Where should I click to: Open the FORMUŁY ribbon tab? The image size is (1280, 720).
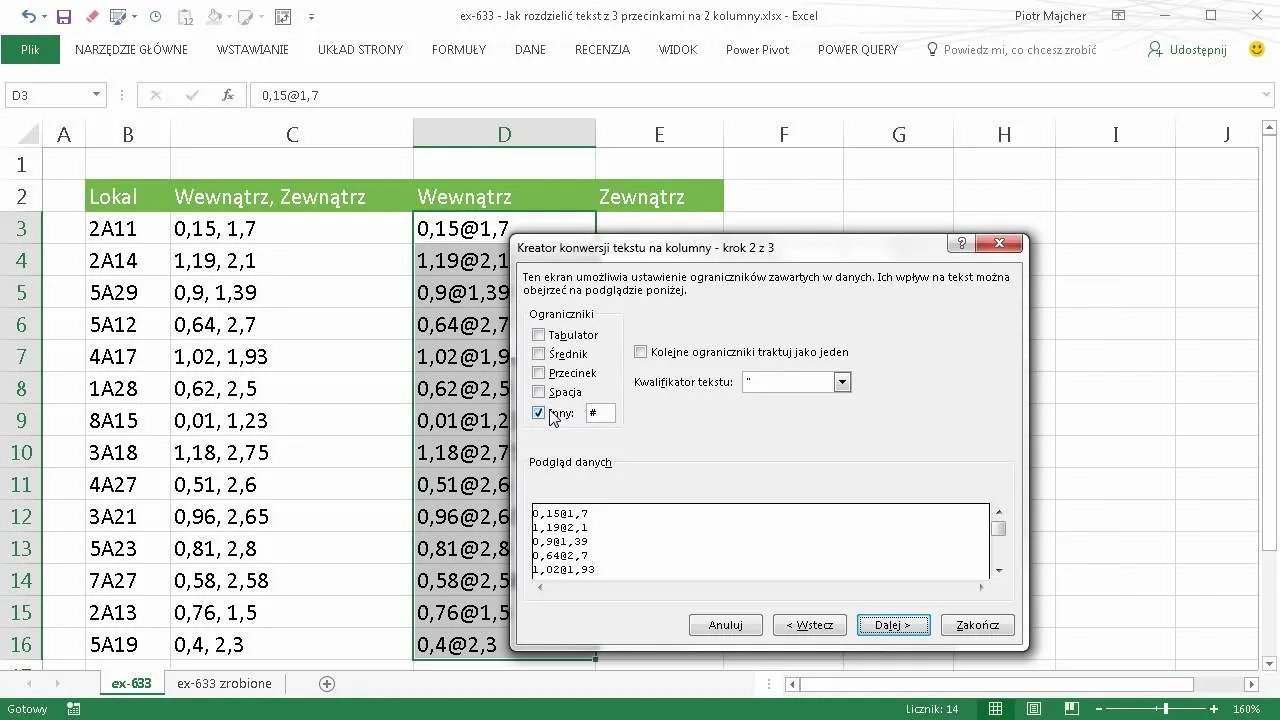[x=458, y=49]
